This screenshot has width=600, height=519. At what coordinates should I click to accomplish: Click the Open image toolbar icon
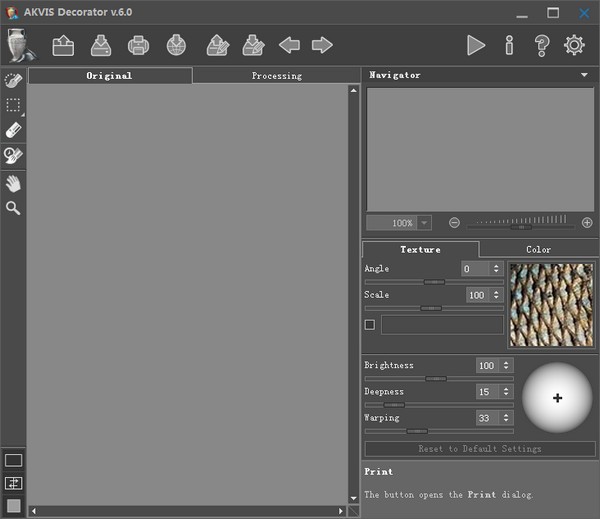pos(63,45)
